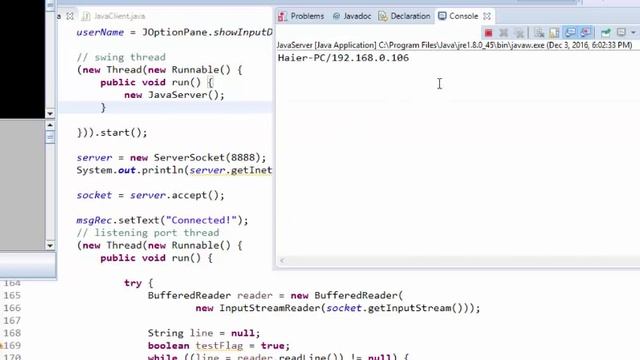The image size is (640, 360).
Task: Click the line 'String line = null;'
Action: point(204,333)
